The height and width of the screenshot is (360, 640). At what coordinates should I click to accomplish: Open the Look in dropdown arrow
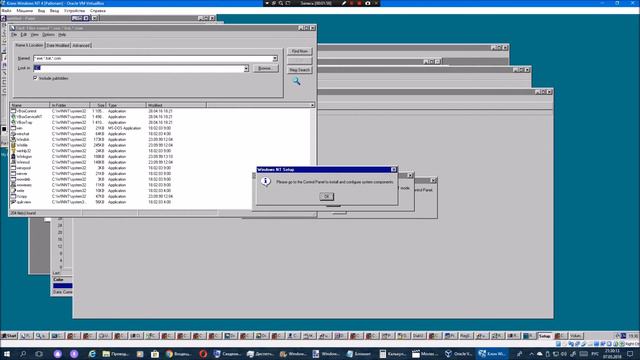[246, 69]
